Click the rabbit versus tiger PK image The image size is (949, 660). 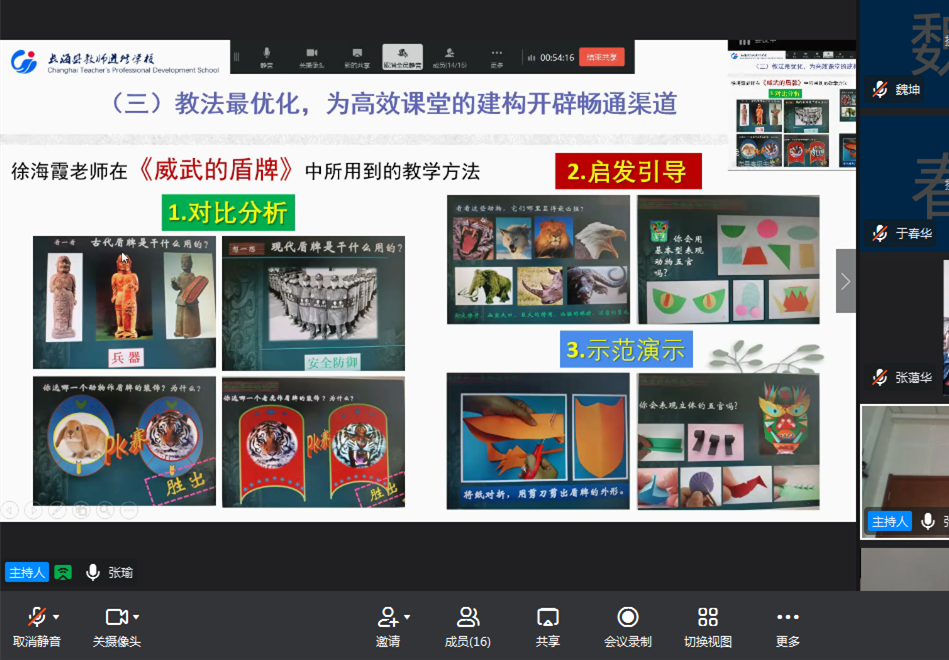click(x=124, y=441)
